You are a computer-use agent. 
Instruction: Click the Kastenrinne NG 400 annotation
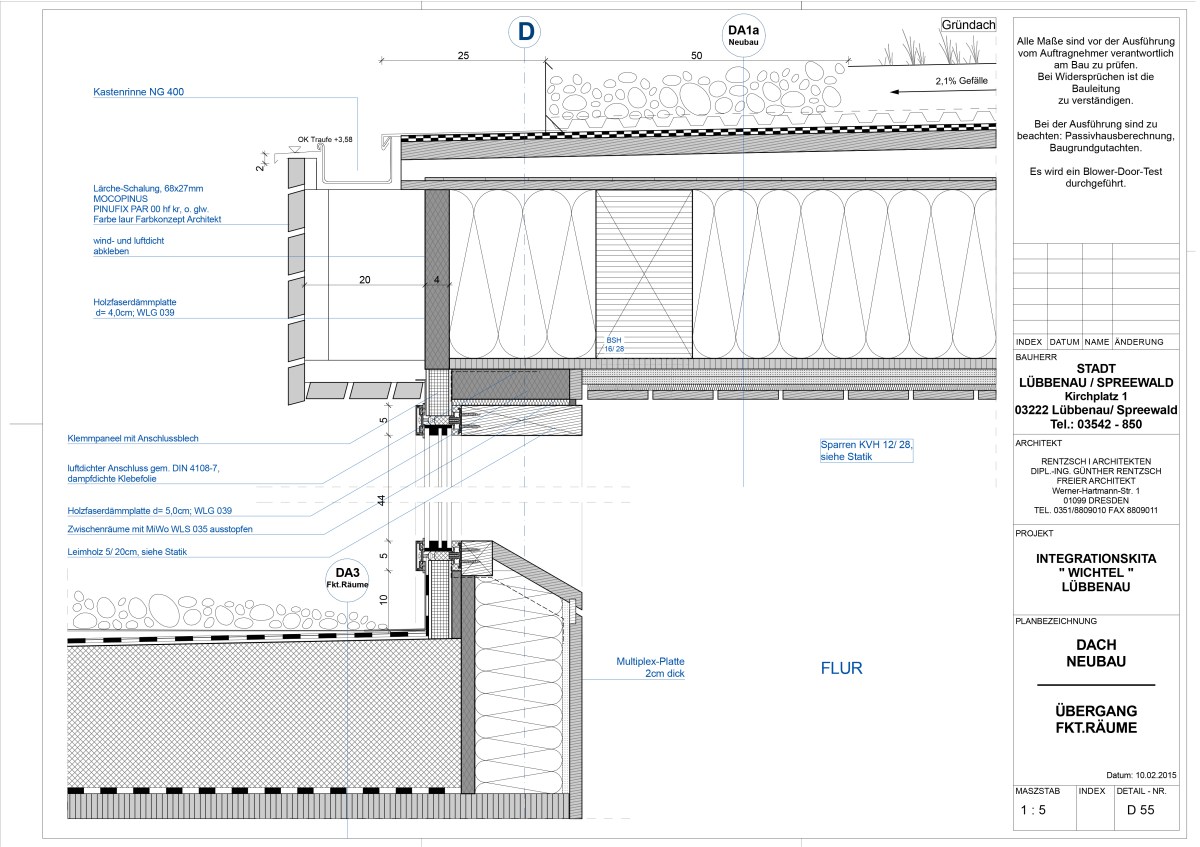click(138, 92)
